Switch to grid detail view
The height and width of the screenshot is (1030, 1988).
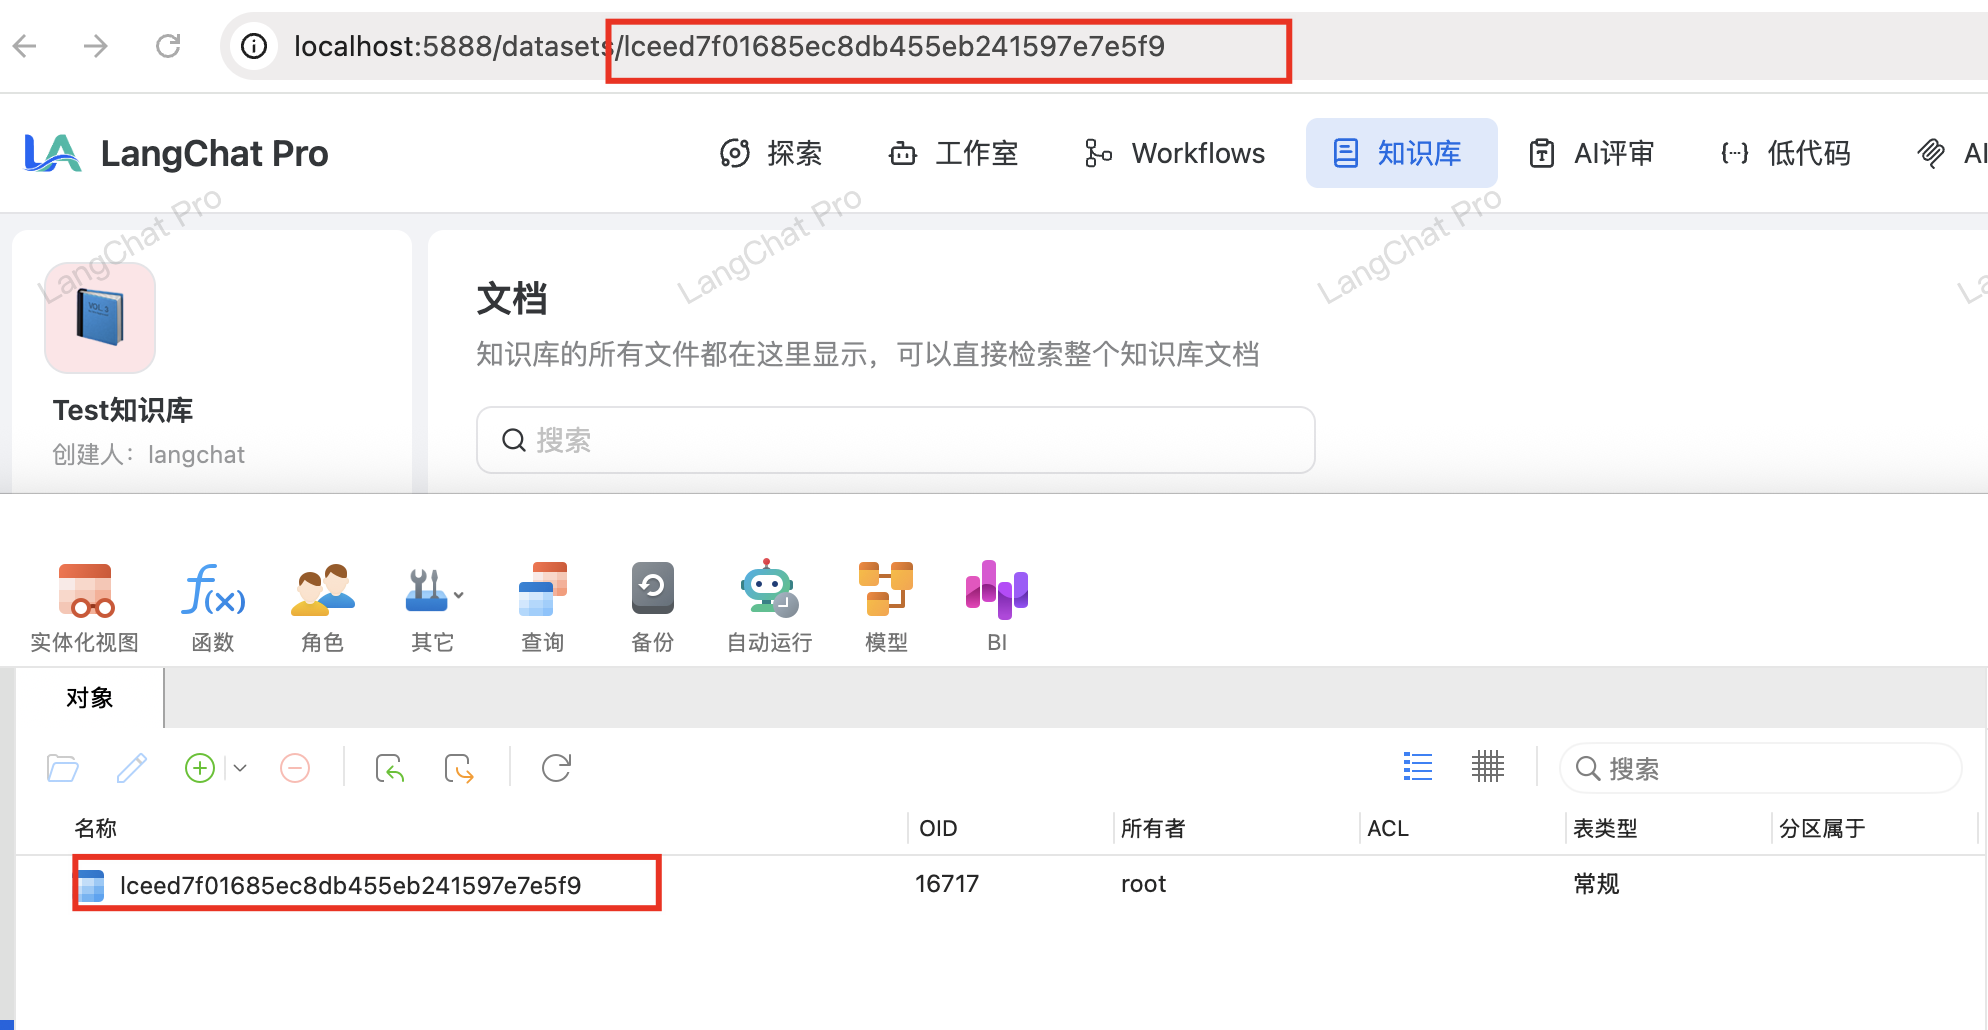click(x=1487, y=767)
